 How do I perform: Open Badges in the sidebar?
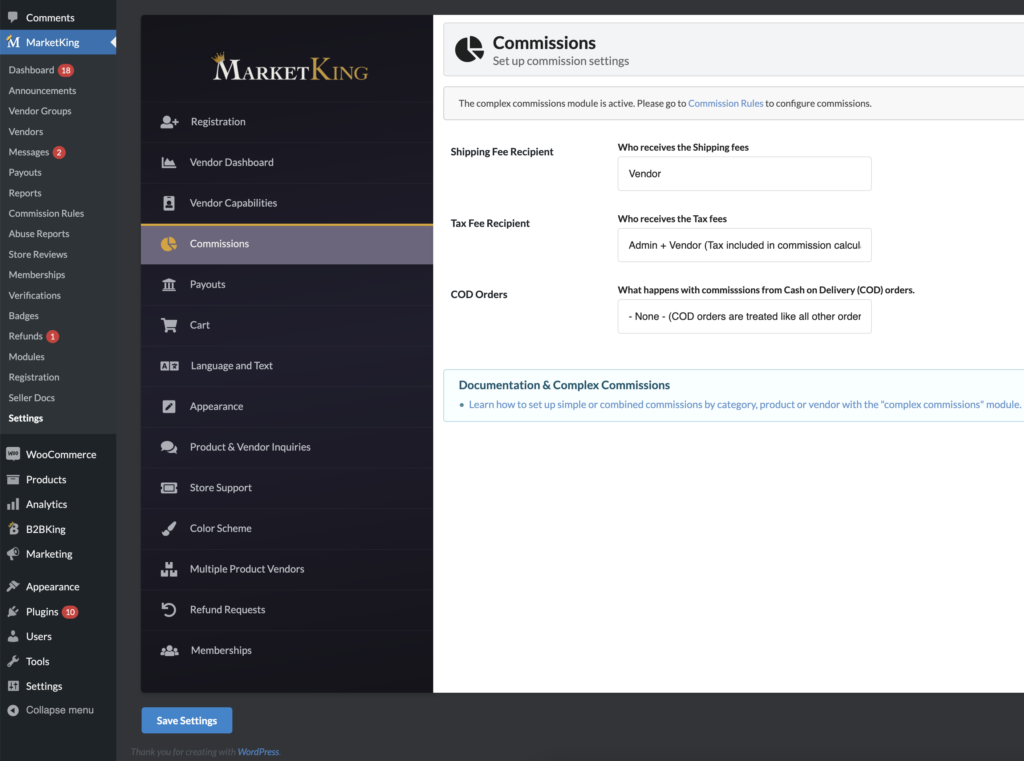(x=24, y=316)
